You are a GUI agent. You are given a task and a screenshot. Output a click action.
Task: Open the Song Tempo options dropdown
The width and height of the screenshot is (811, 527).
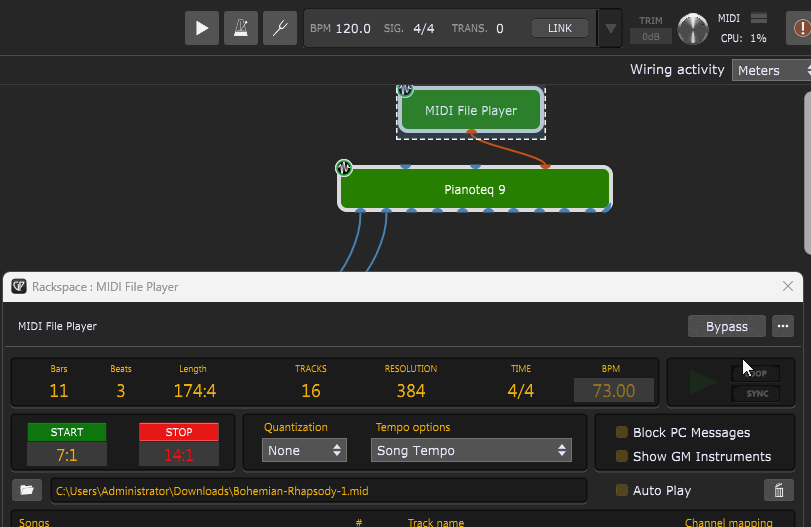(471, 450)
